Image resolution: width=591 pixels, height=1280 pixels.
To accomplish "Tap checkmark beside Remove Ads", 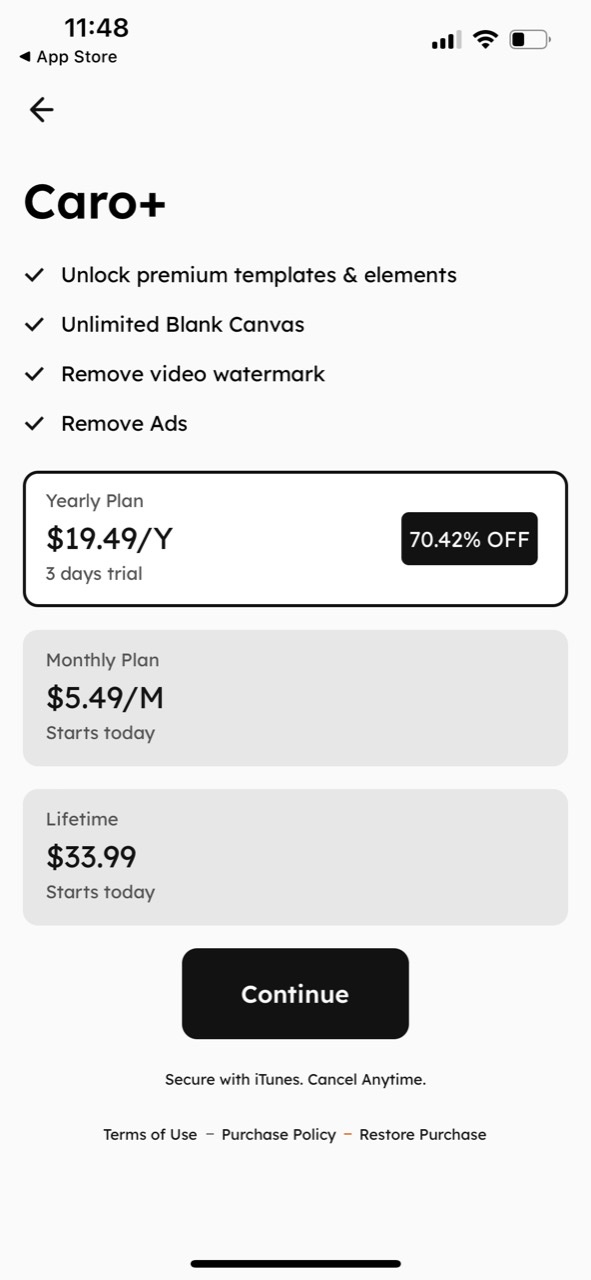I will [35, 423].
